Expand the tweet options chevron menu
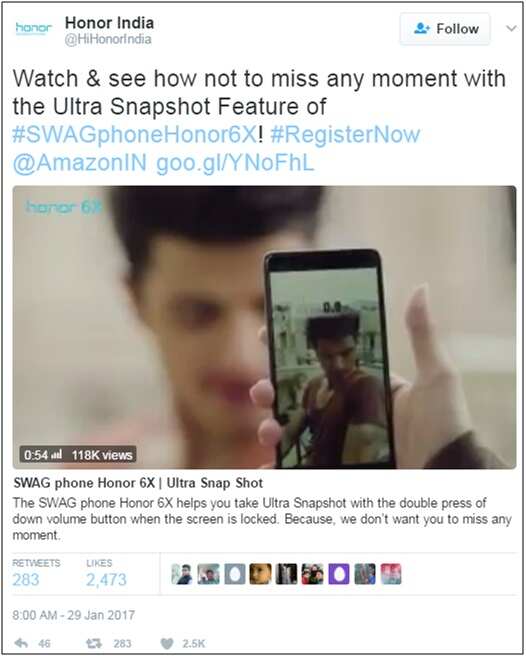Viewport: 526px width, 656px height. (511, 28)
